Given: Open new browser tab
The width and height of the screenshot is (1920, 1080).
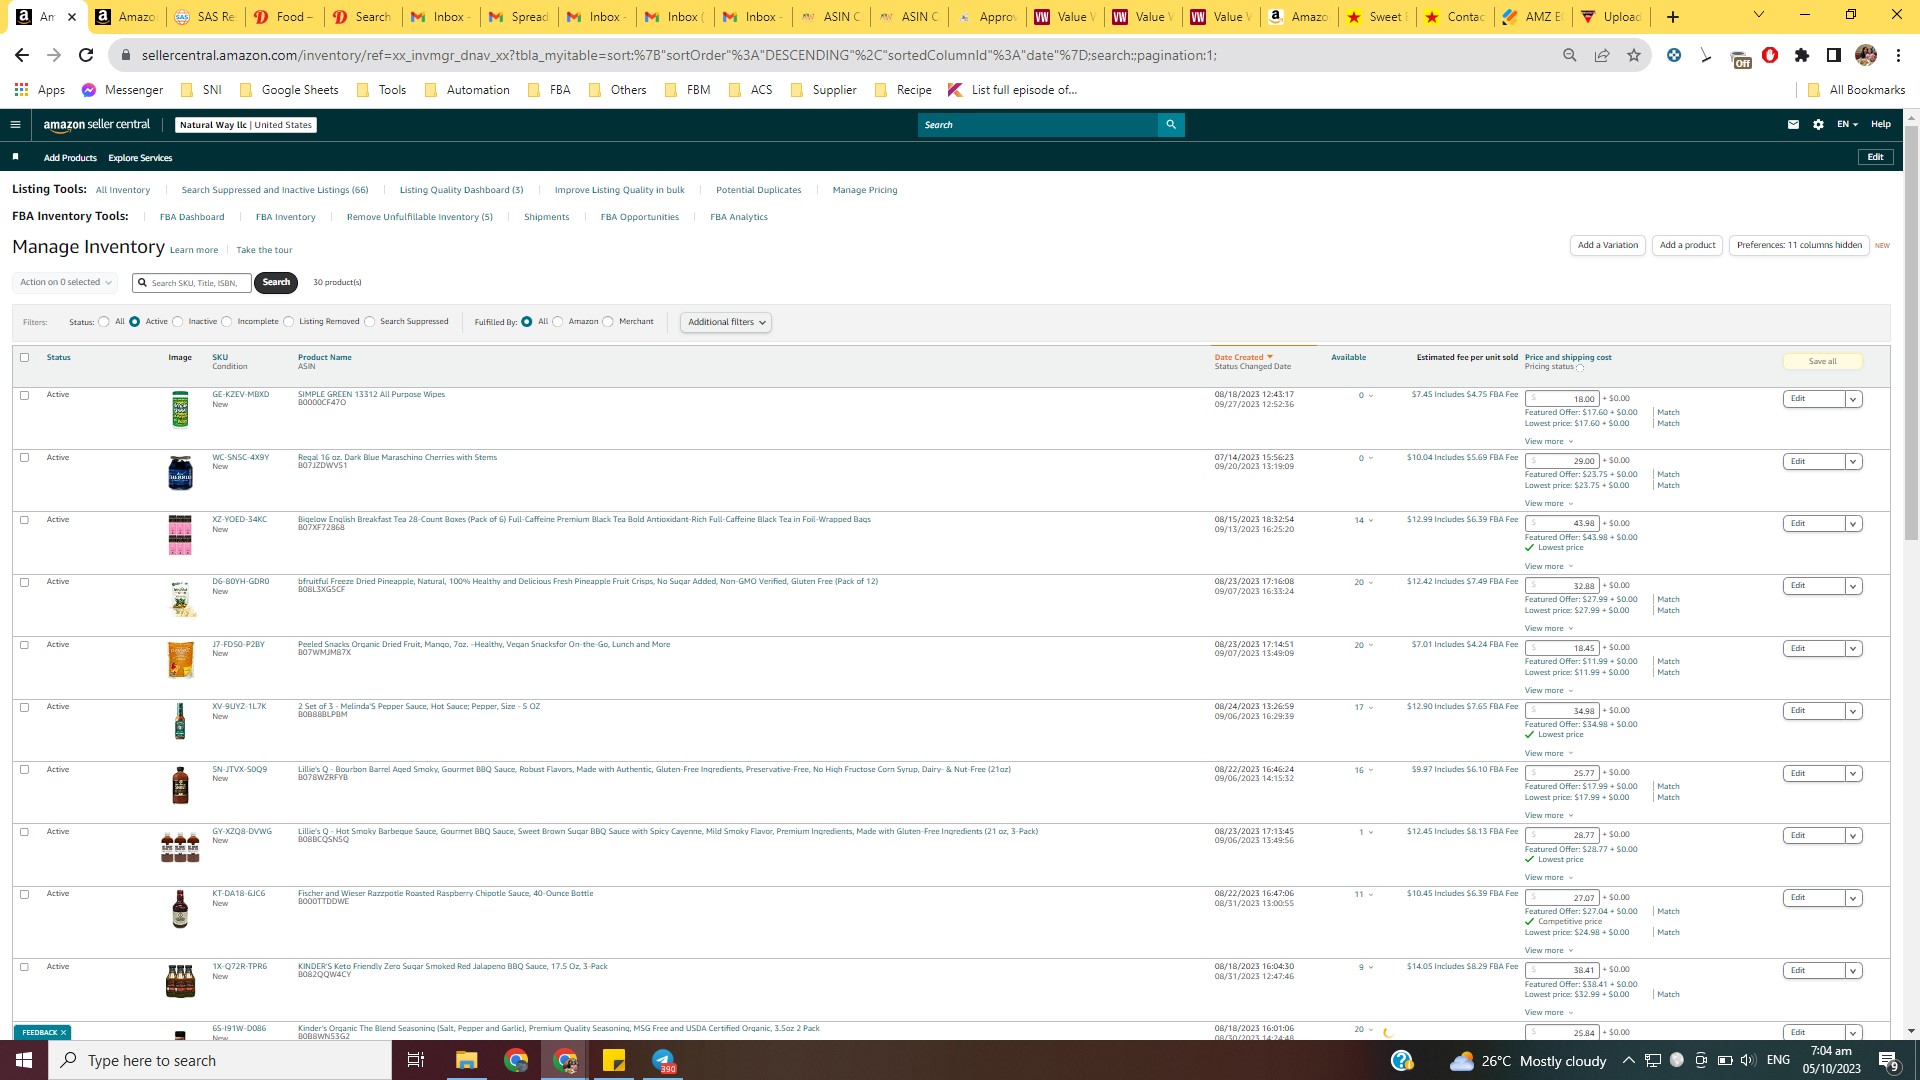Looking at the screenshot, I should pyautogui.click(x=1673, y=17).
